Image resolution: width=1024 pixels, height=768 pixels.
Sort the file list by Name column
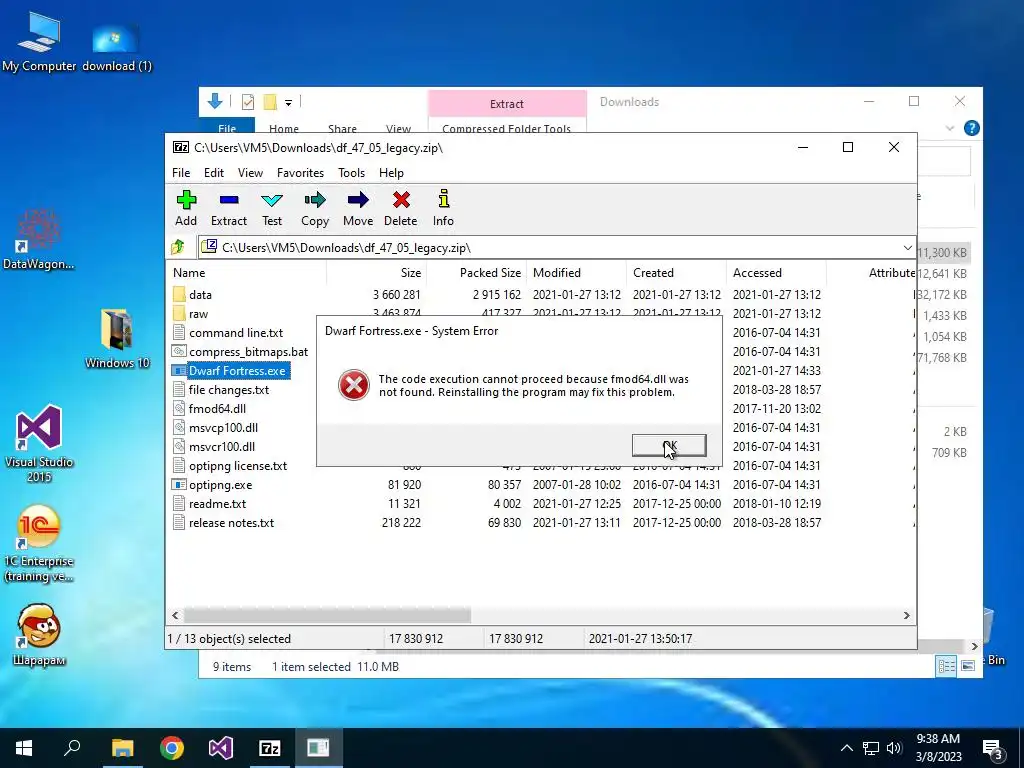click(247, 273)
